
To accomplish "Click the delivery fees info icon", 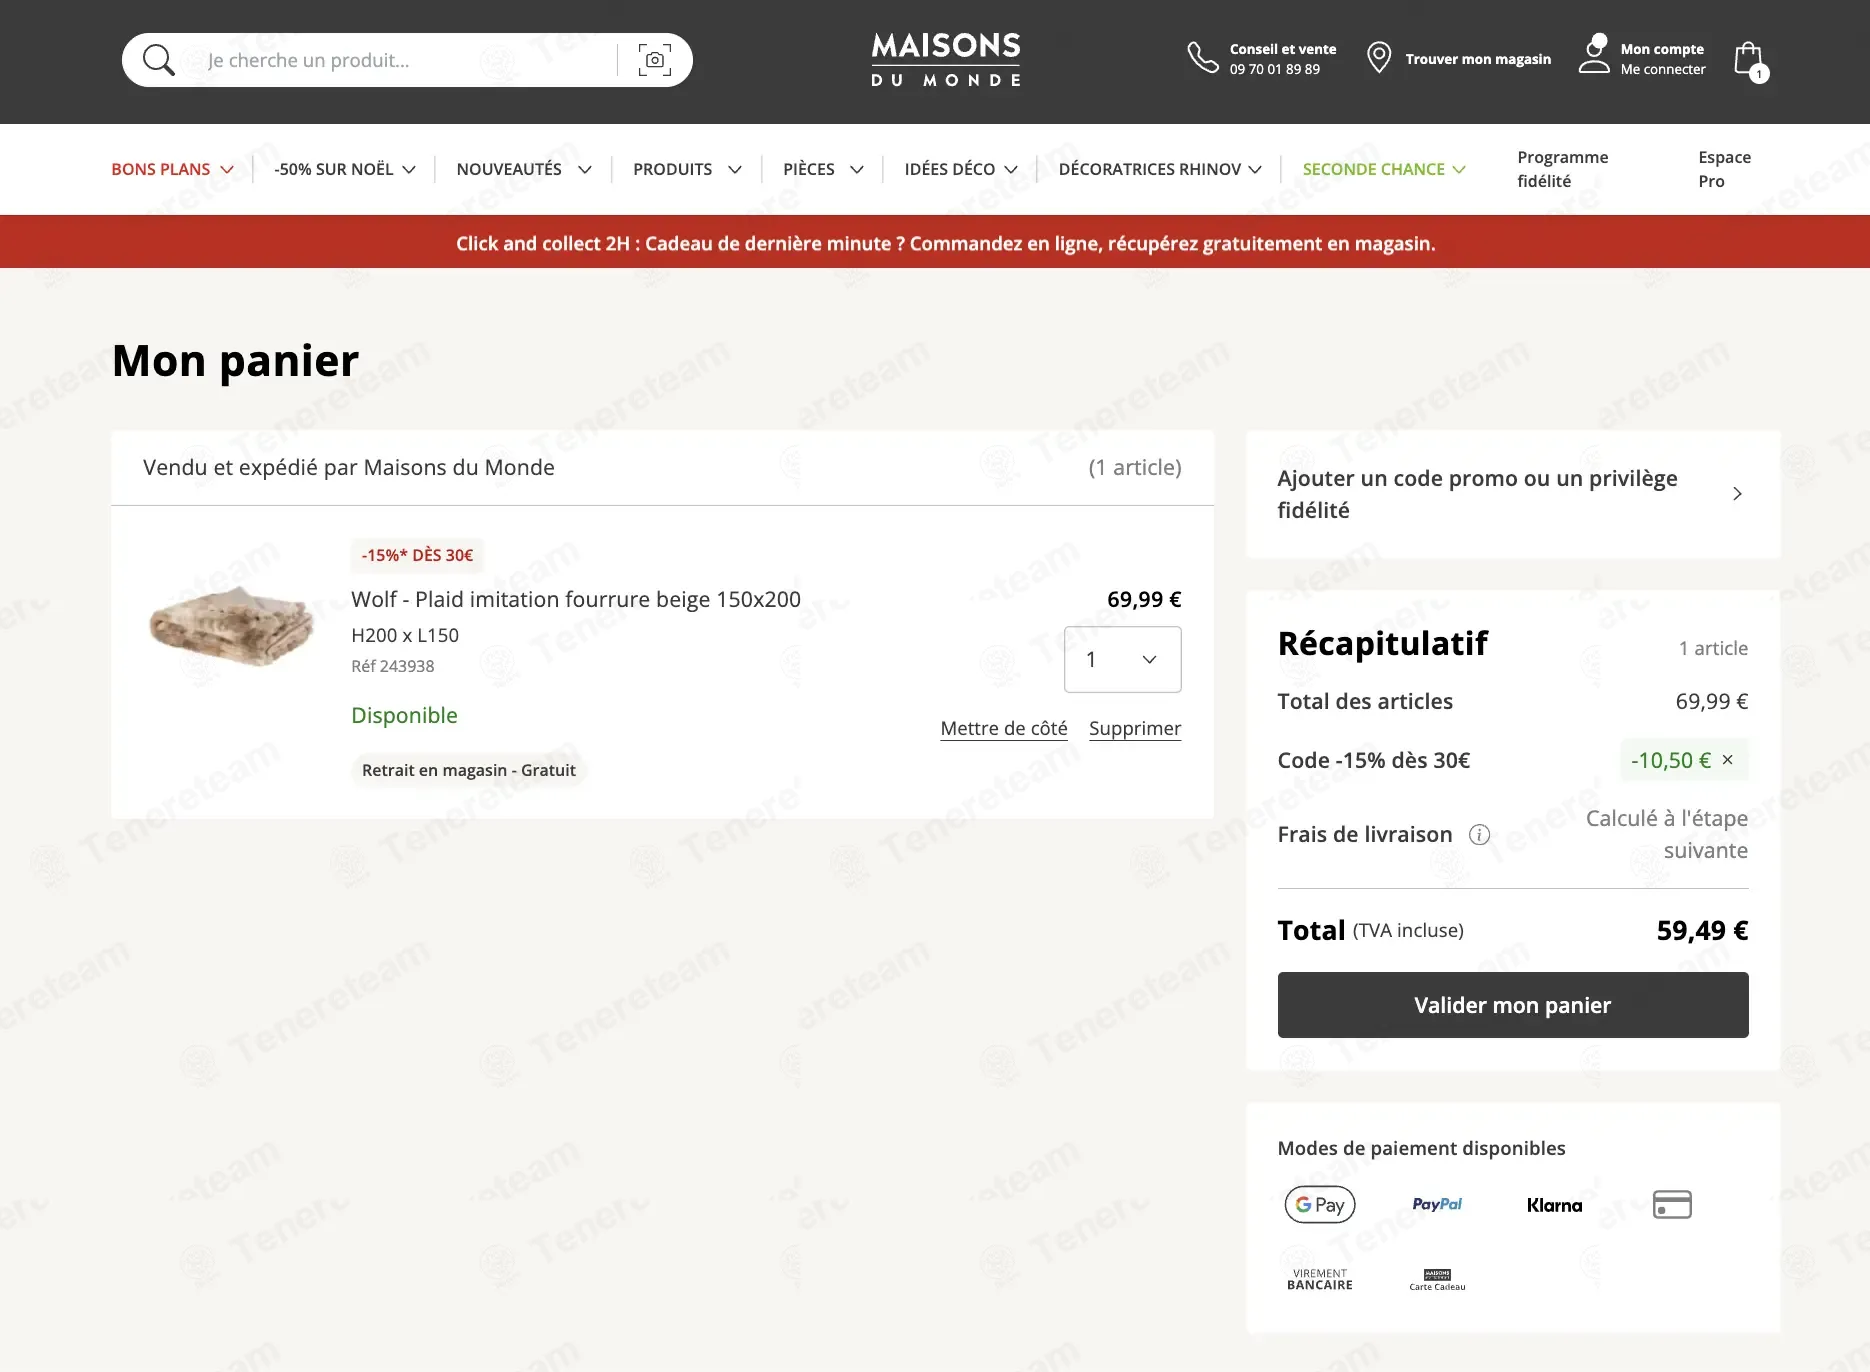I will pyautogui.click(x=1479, y=835).
